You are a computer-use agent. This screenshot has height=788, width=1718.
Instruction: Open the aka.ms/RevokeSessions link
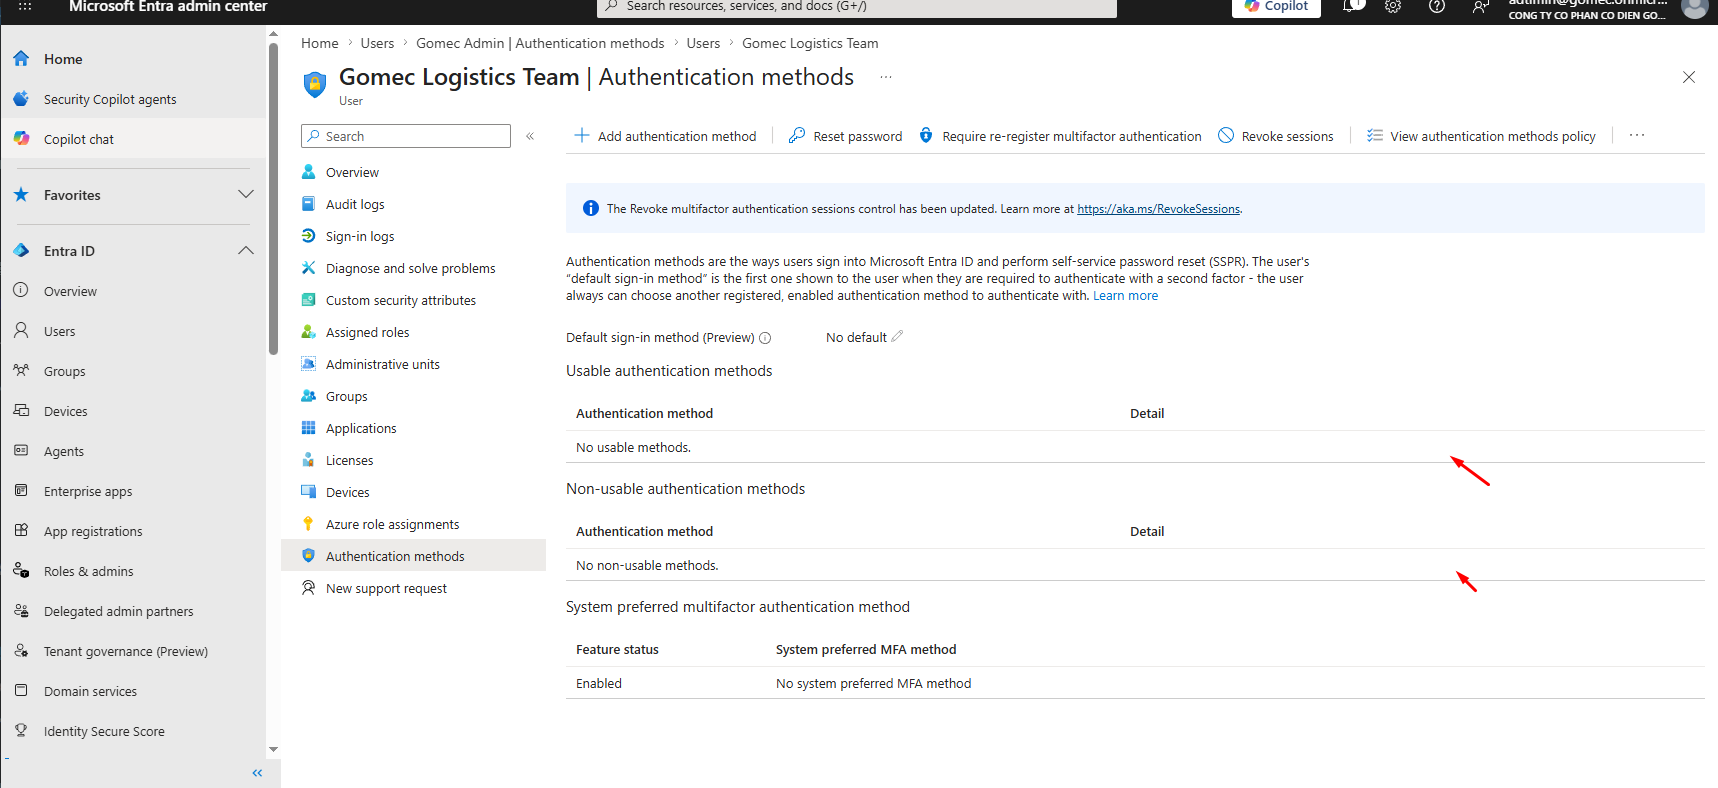(1159, 209)
